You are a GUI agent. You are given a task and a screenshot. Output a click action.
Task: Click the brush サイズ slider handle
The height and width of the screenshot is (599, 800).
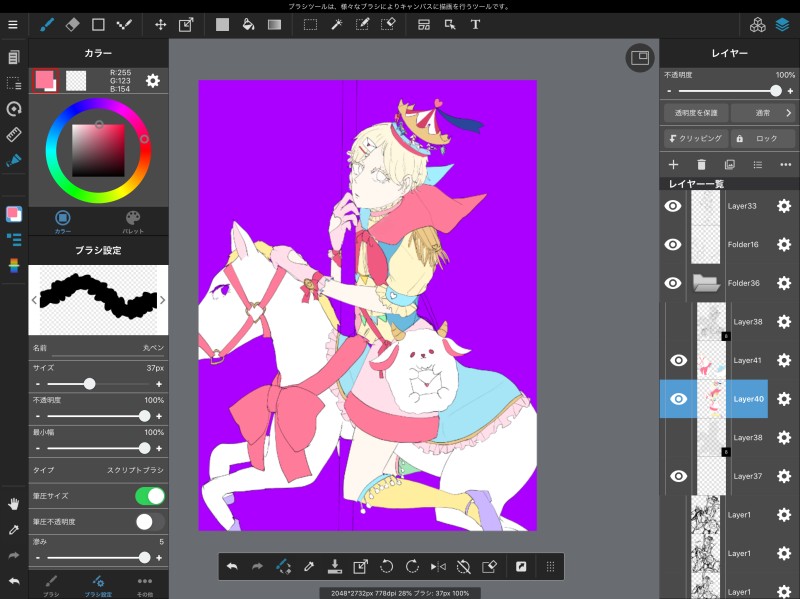tap(89, 384)
